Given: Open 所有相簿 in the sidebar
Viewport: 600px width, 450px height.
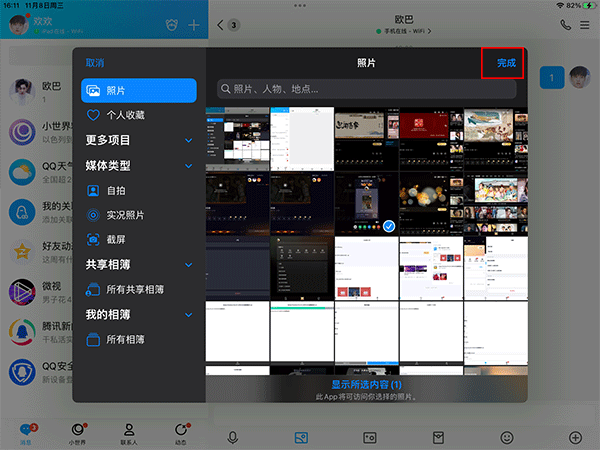Looking at the screenshot, I should click(125, 340).
